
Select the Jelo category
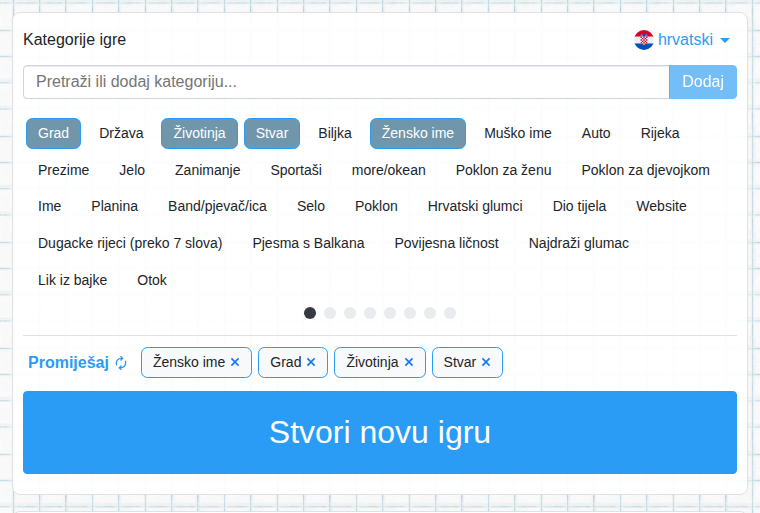(132, 170)
